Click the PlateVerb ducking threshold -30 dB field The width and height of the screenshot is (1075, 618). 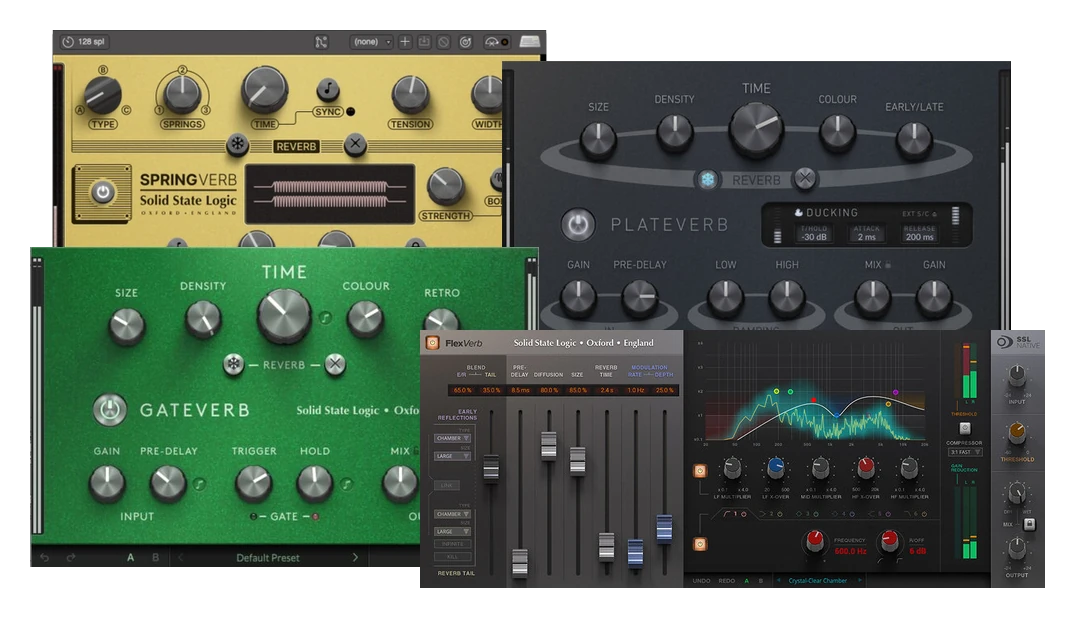click(x=814, y=237)
